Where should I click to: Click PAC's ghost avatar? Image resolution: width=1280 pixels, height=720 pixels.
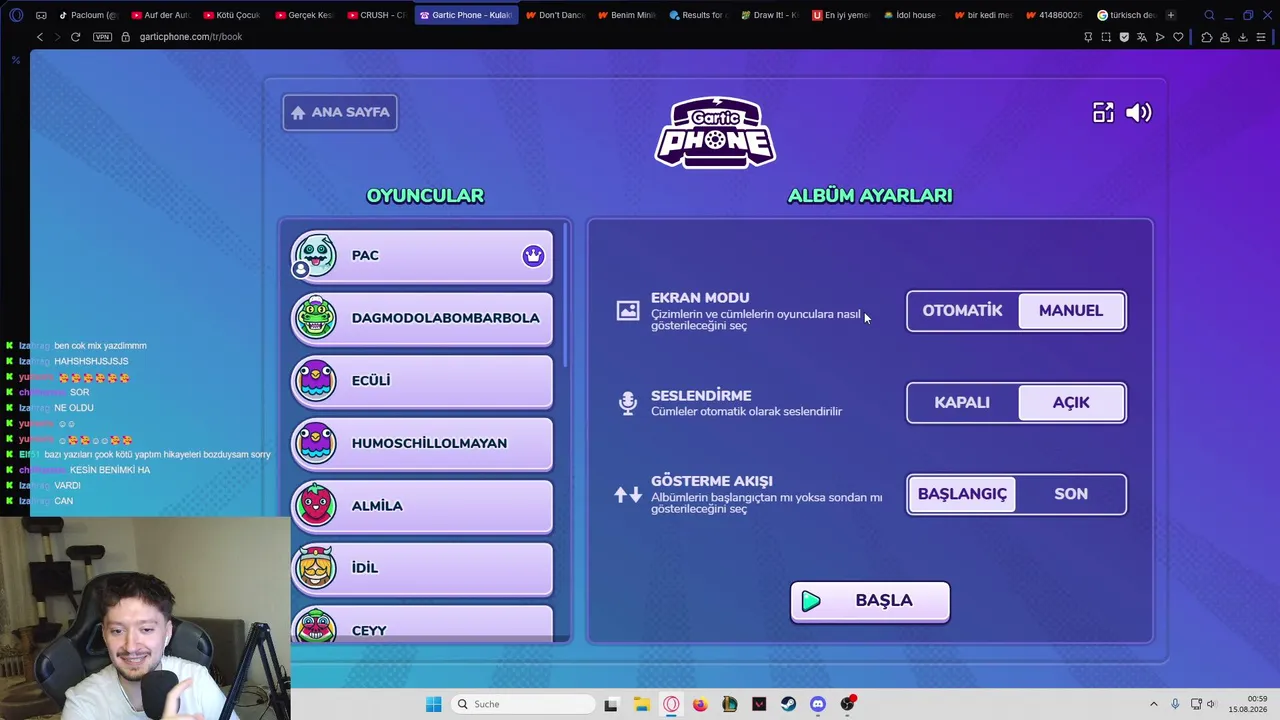click(x=316, y=256)
